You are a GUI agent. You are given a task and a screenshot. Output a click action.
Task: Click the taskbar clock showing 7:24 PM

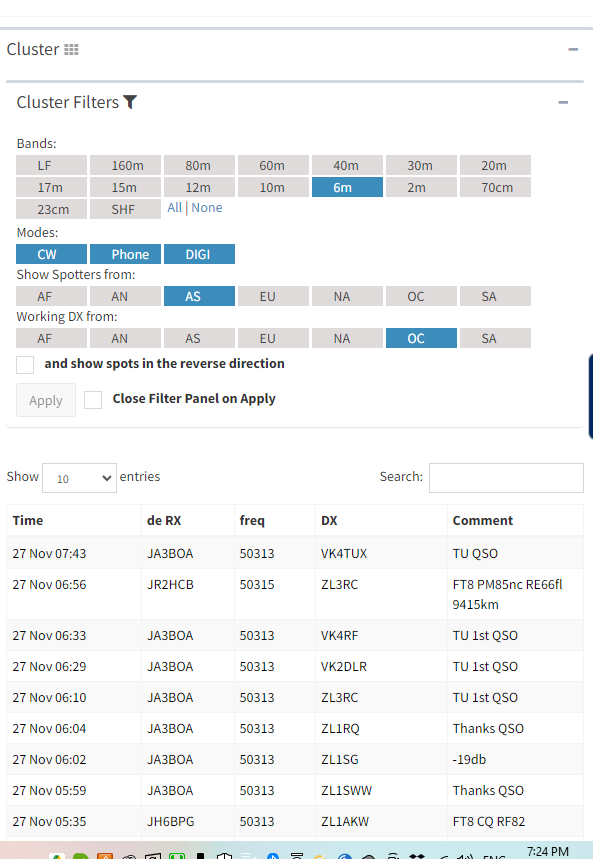[548, 851]
